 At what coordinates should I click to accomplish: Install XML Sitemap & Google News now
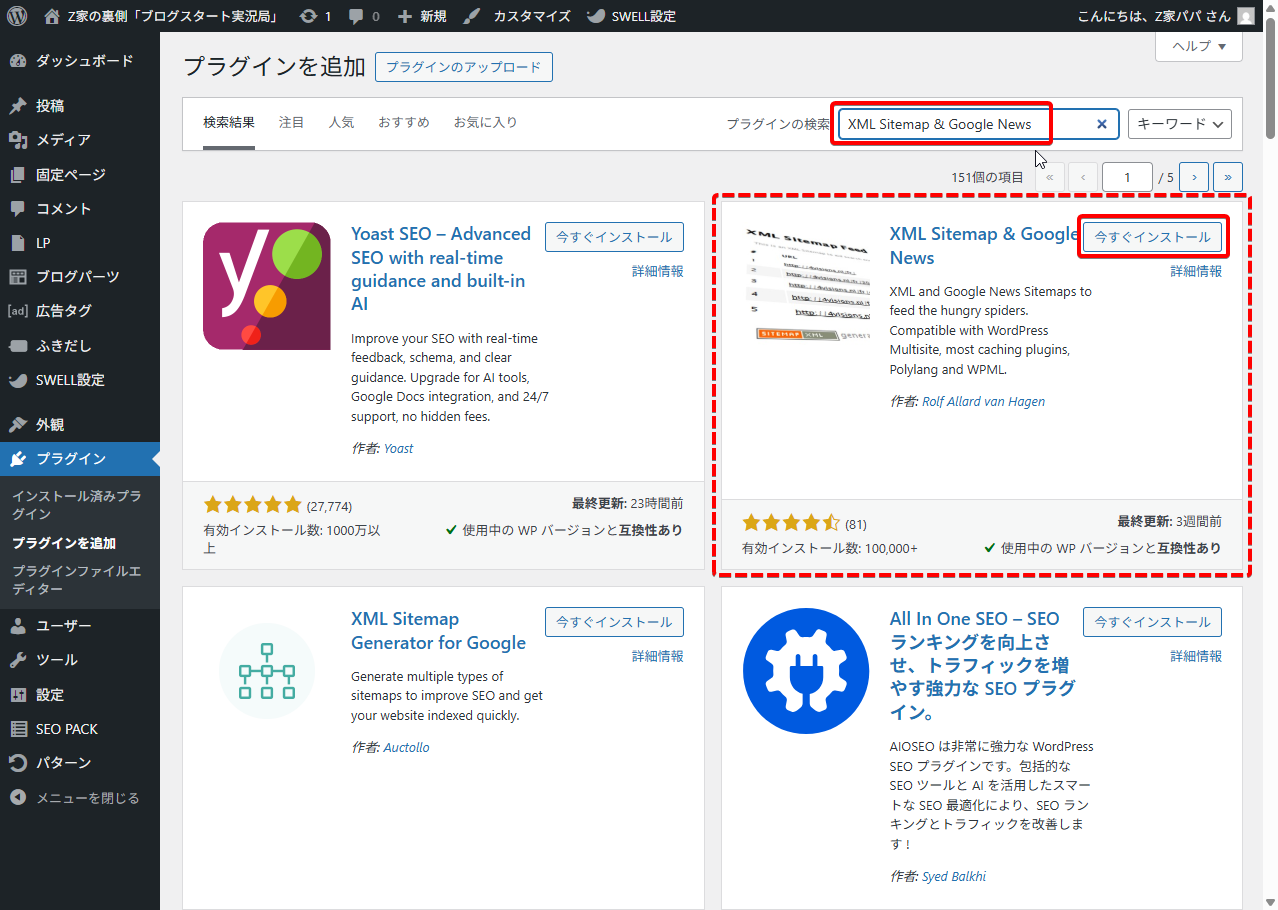tap(1152, 237)
